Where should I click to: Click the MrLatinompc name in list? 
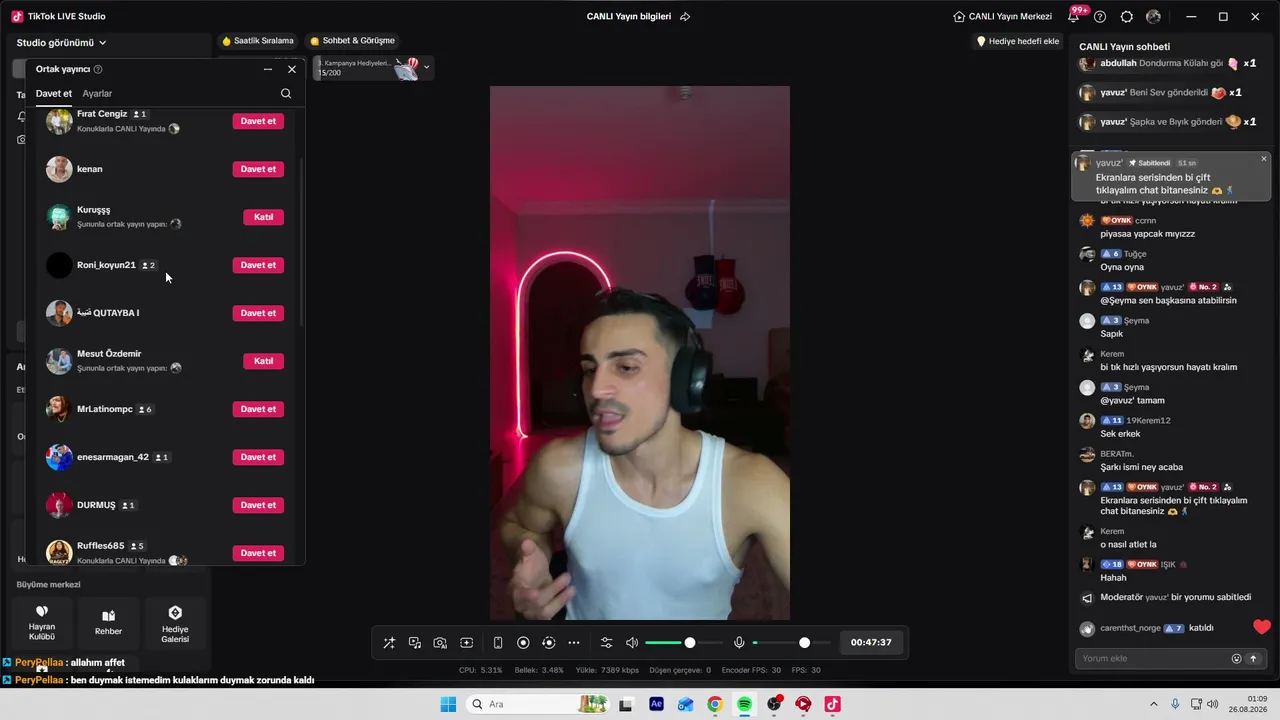tap(105, 409)
